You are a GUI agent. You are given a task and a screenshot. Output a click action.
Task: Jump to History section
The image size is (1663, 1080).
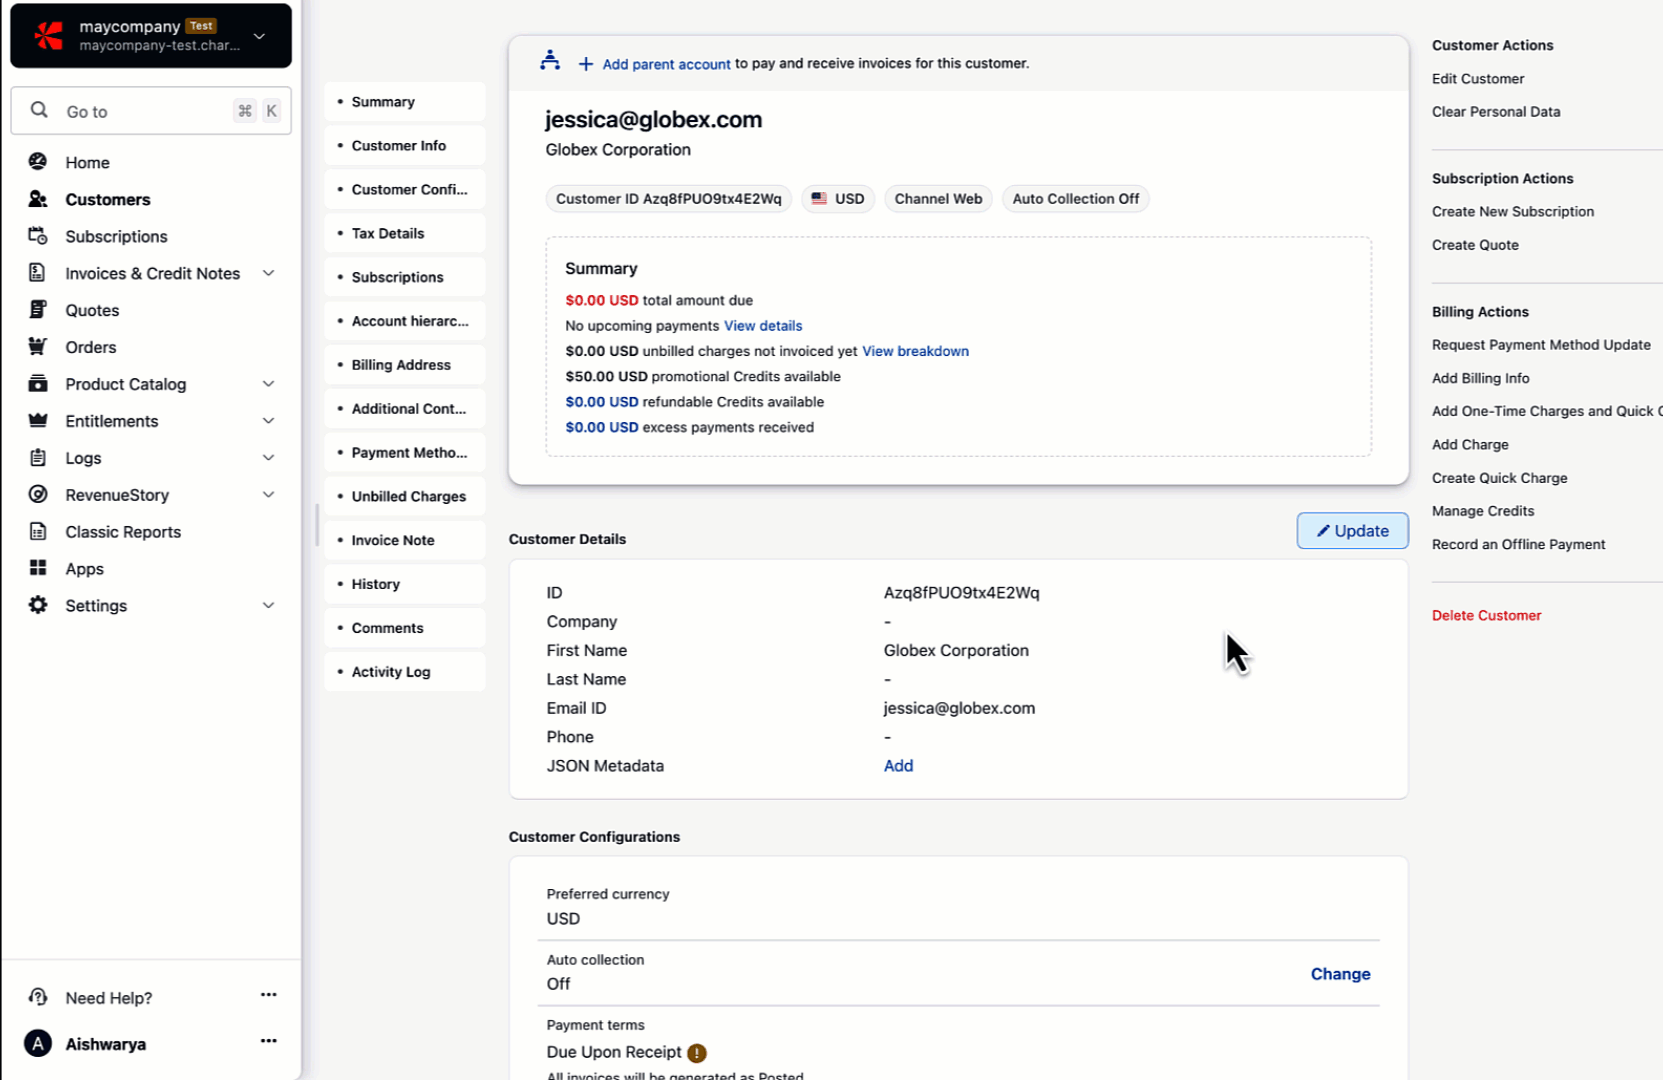[404, 584]
